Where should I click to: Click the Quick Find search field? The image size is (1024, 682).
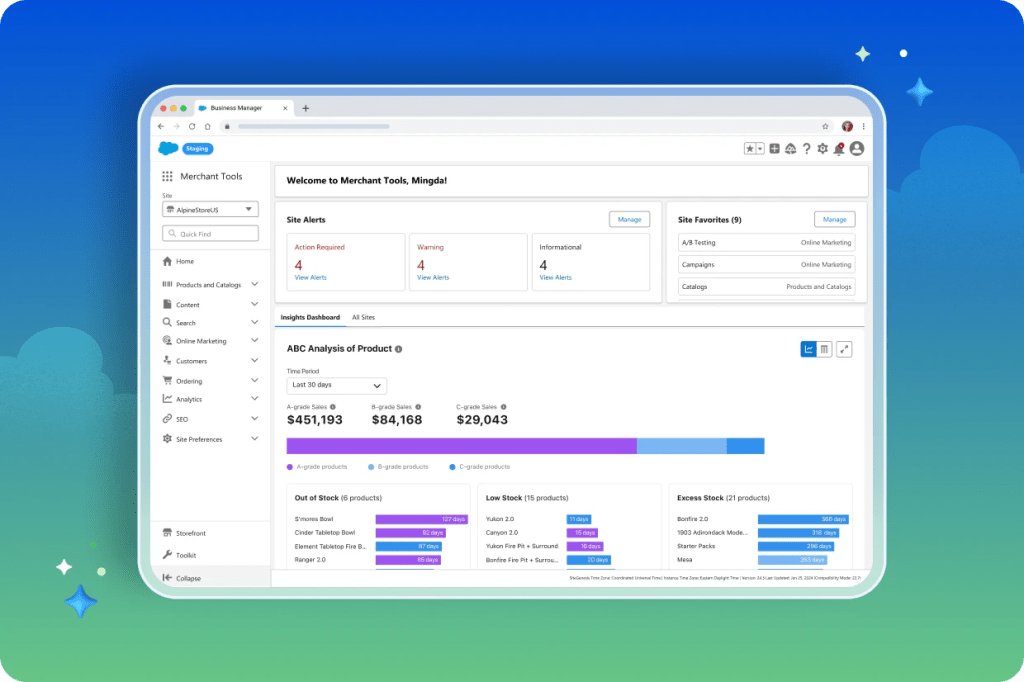[x=210, y=233]
